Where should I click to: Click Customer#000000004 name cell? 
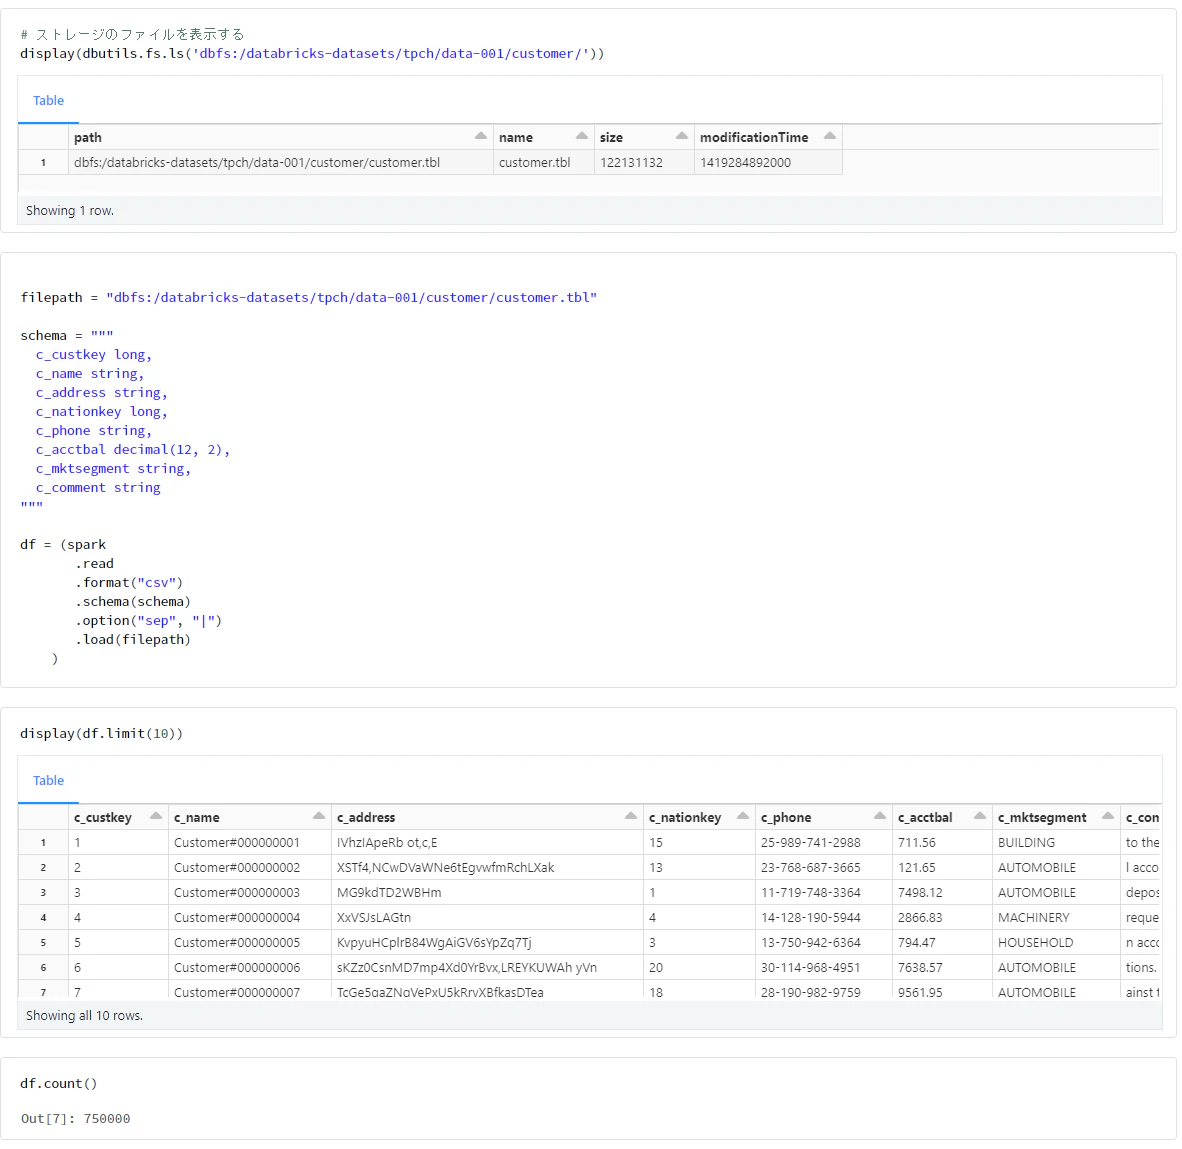tap(250, 917)
